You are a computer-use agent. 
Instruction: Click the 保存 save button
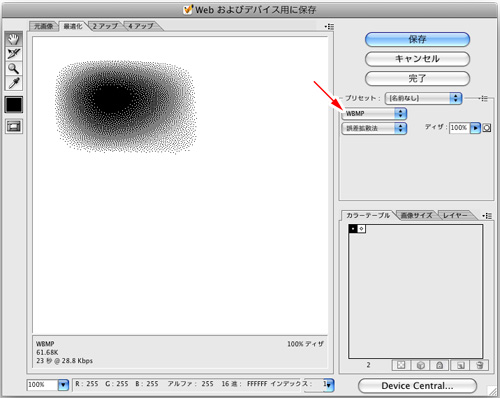417,40
